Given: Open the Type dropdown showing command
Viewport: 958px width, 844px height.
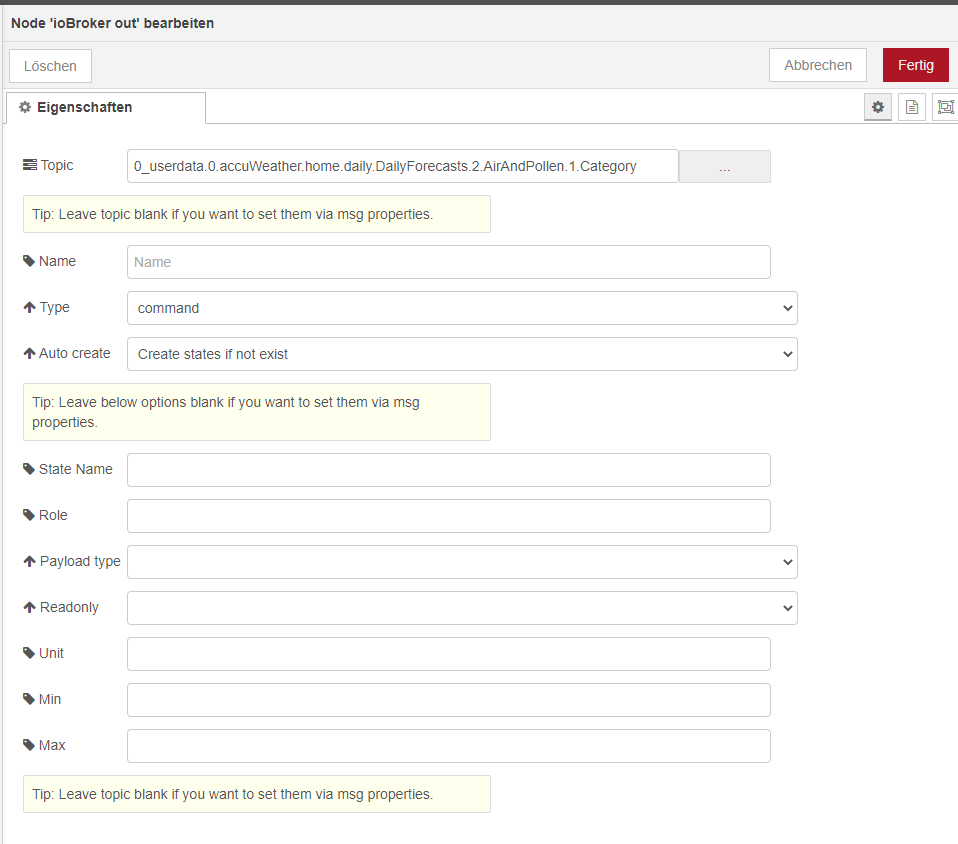Looking at the screenshot, I should click(462, 308).
